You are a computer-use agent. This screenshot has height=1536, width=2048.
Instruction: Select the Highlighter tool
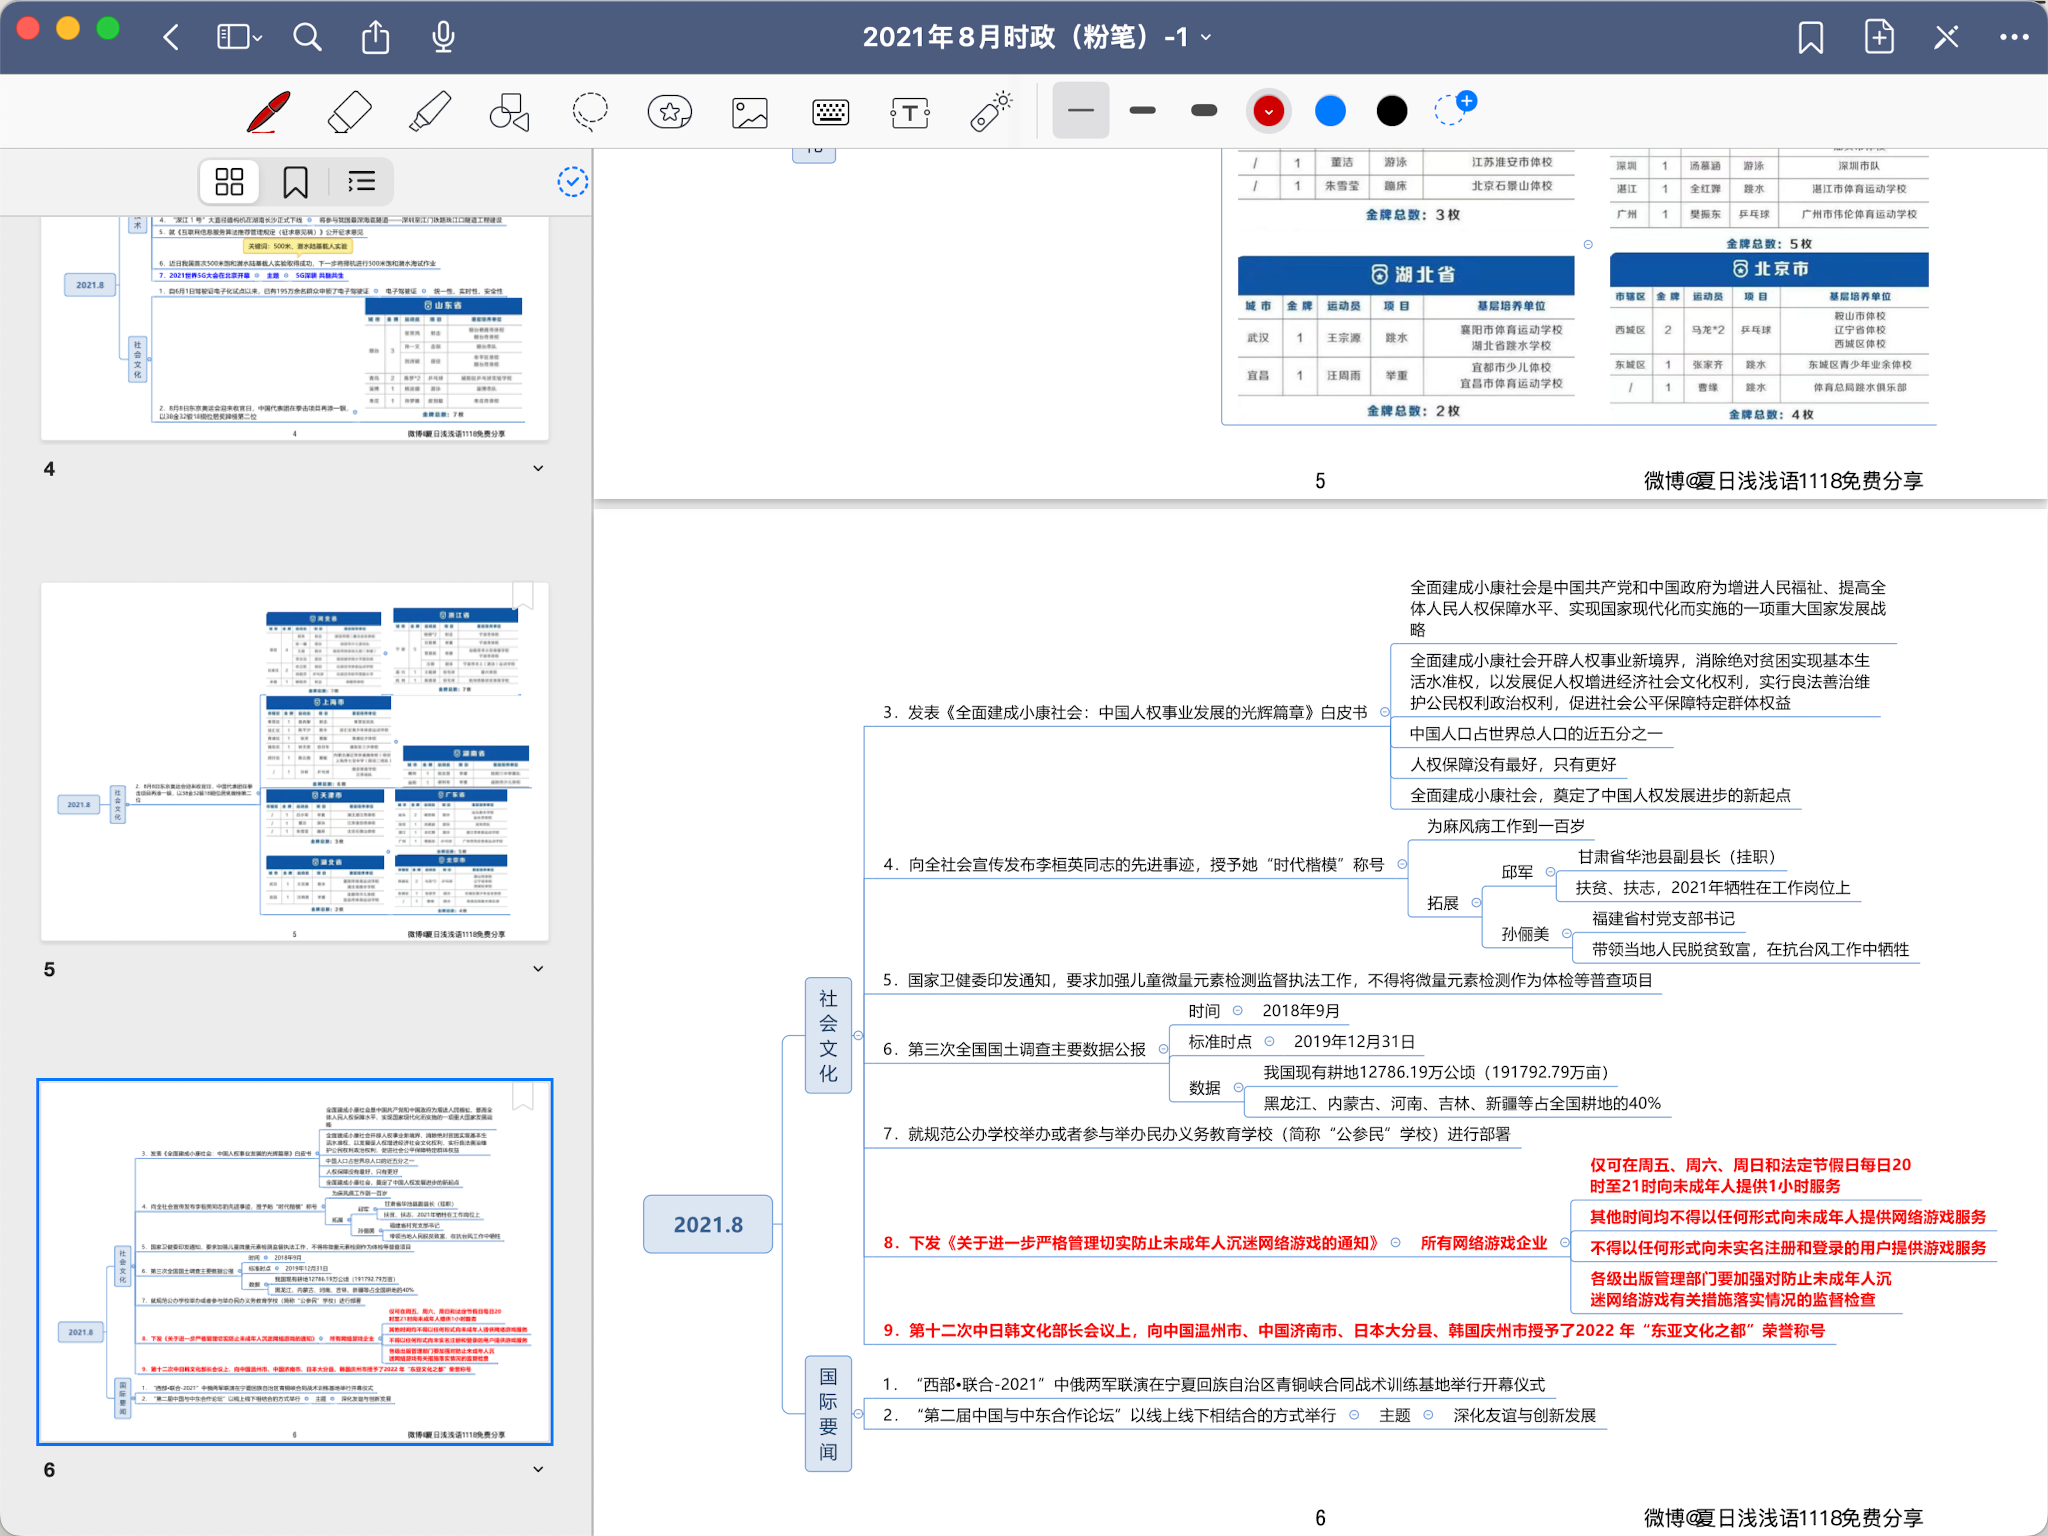coord(430,111)
